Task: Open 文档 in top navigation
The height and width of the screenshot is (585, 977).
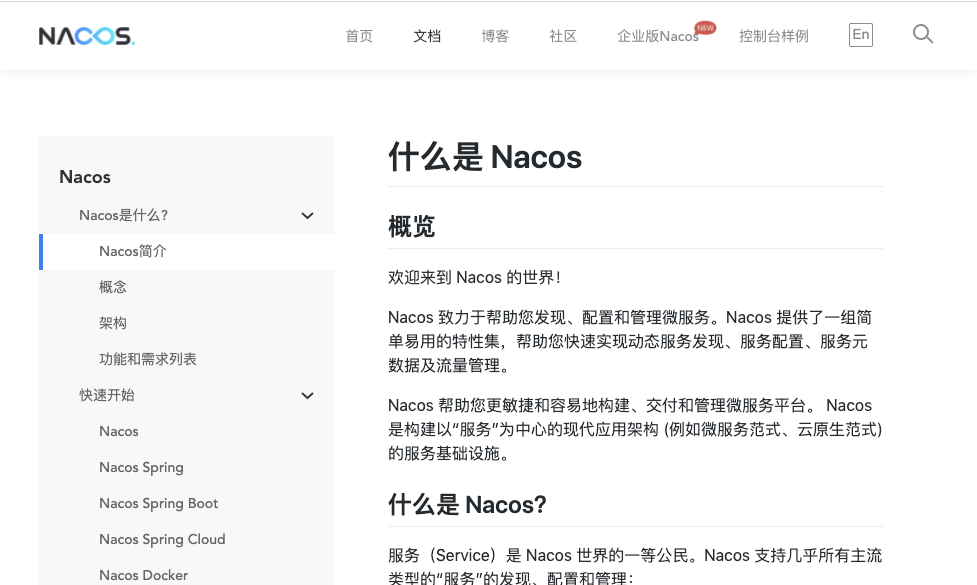Action: (427, 36)
